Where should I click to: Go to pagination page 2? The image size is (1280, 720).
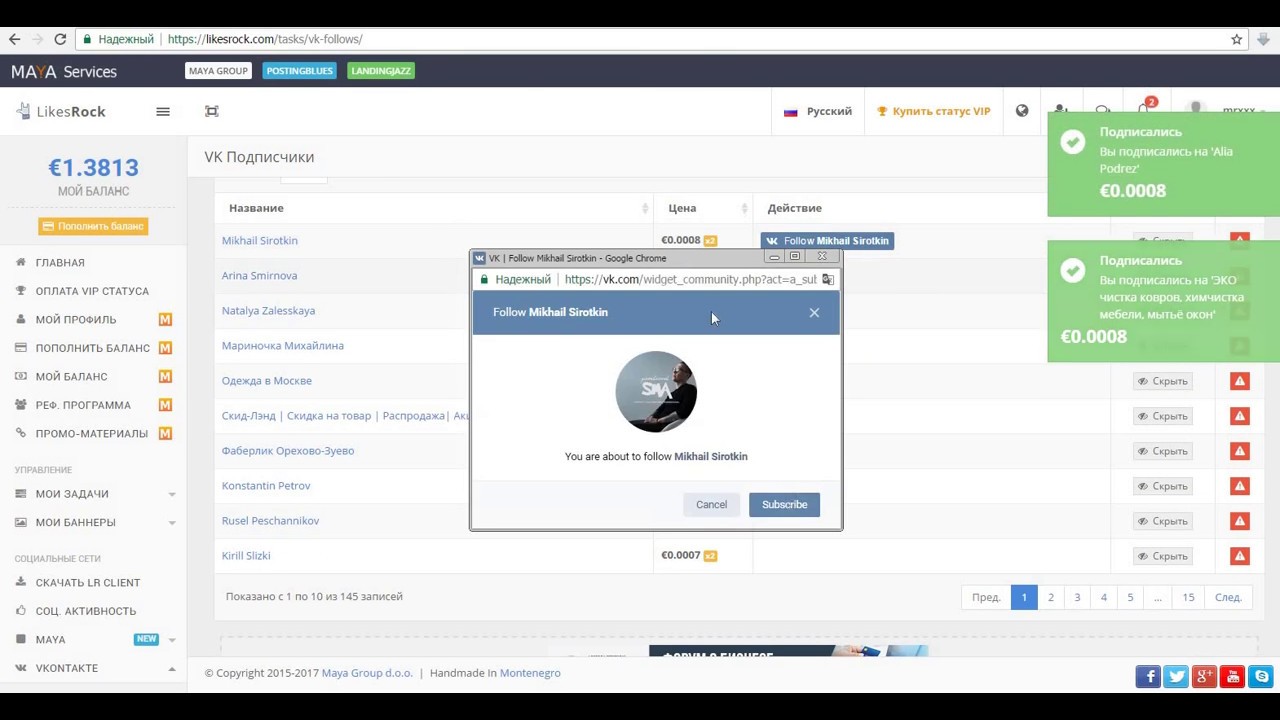coord(1050,597)
